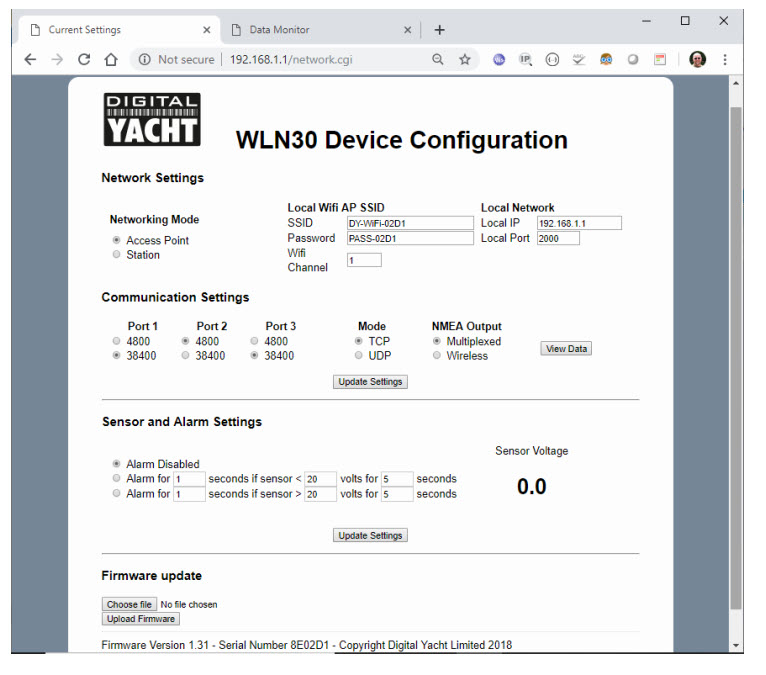Switch to the Data Monitor tab

point(320,30)
